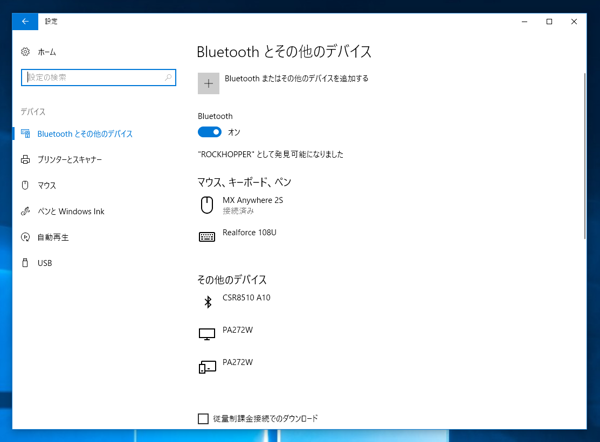Close the Settings window
600x442 pixels.
[574, 22]
